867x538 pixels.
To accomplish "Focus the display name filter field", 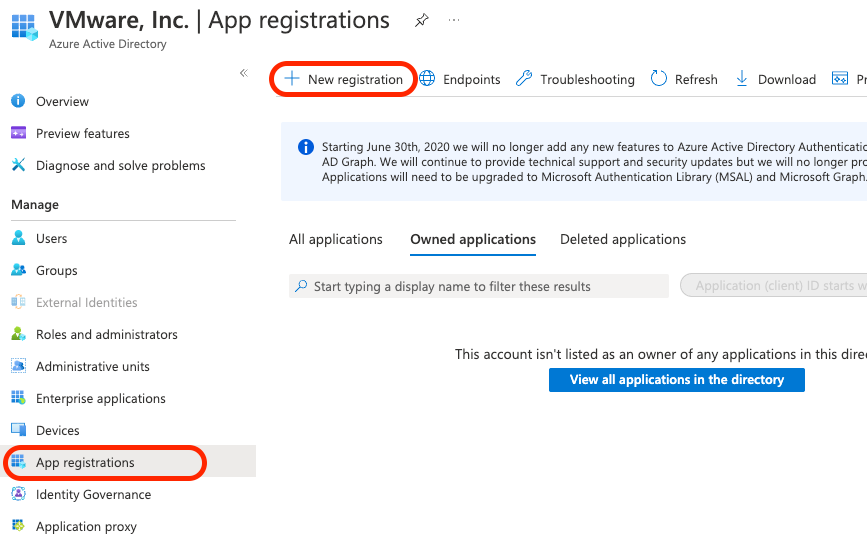I will point(479,286).
